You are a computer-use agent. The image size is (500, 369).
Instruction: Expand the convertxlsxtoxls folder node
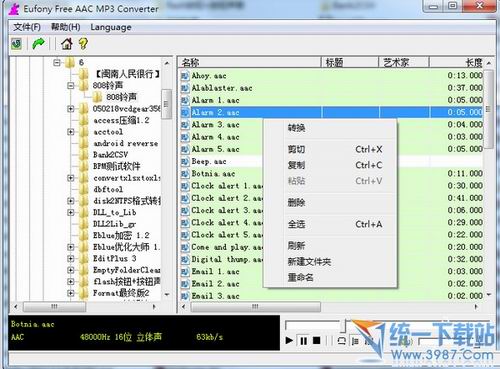coord(71,178)
